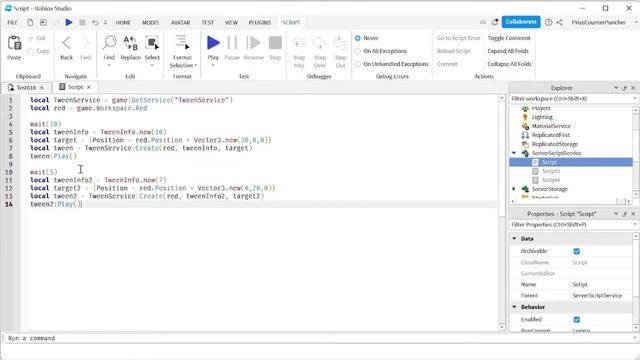Click the quick-access stop square icon
The image size is (640, 360).
[82, 22]
